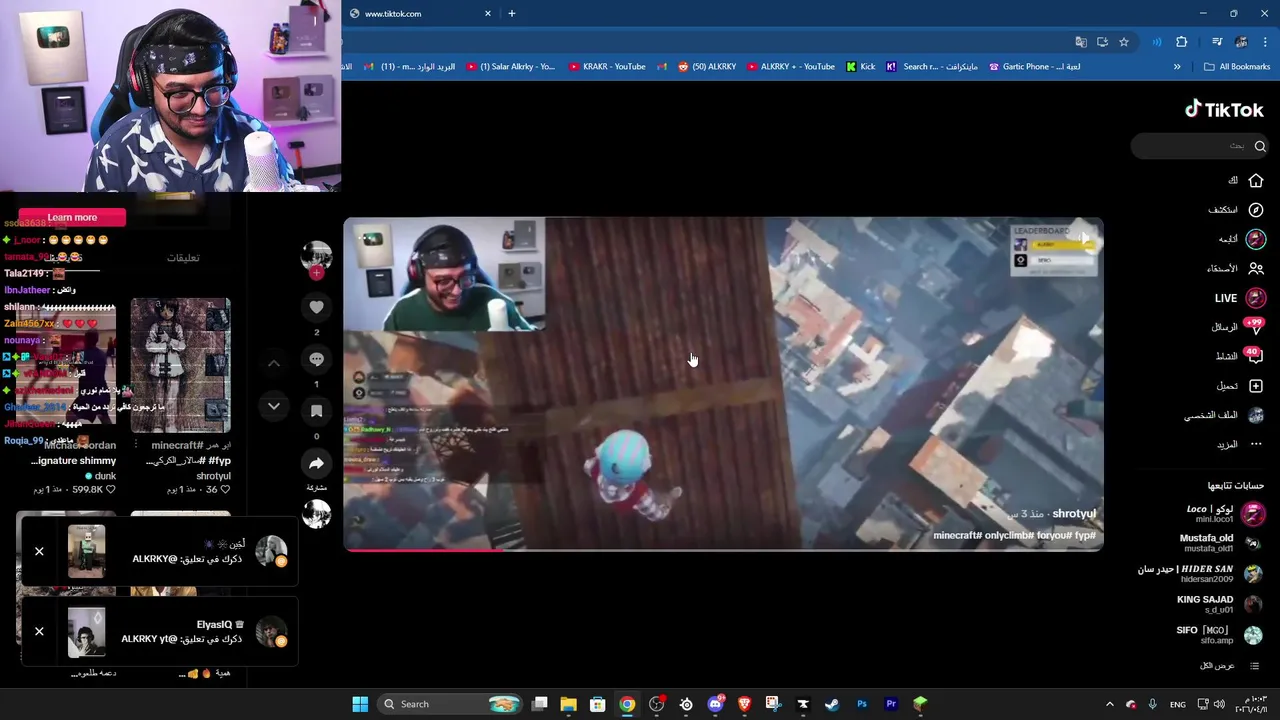Dismiss the notification mentioning @ALKRKY
Viewport: 1280px width, 720px height.
39,551
